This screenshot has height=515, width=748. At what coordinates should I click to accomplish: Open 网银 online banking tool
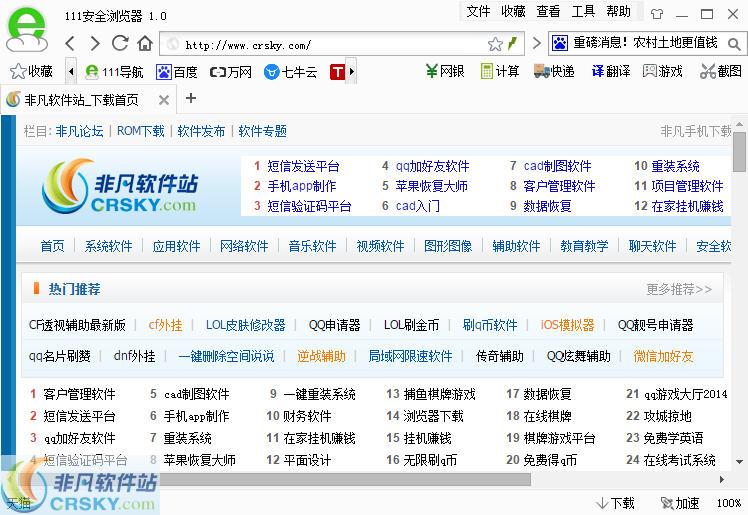(445, 72)
